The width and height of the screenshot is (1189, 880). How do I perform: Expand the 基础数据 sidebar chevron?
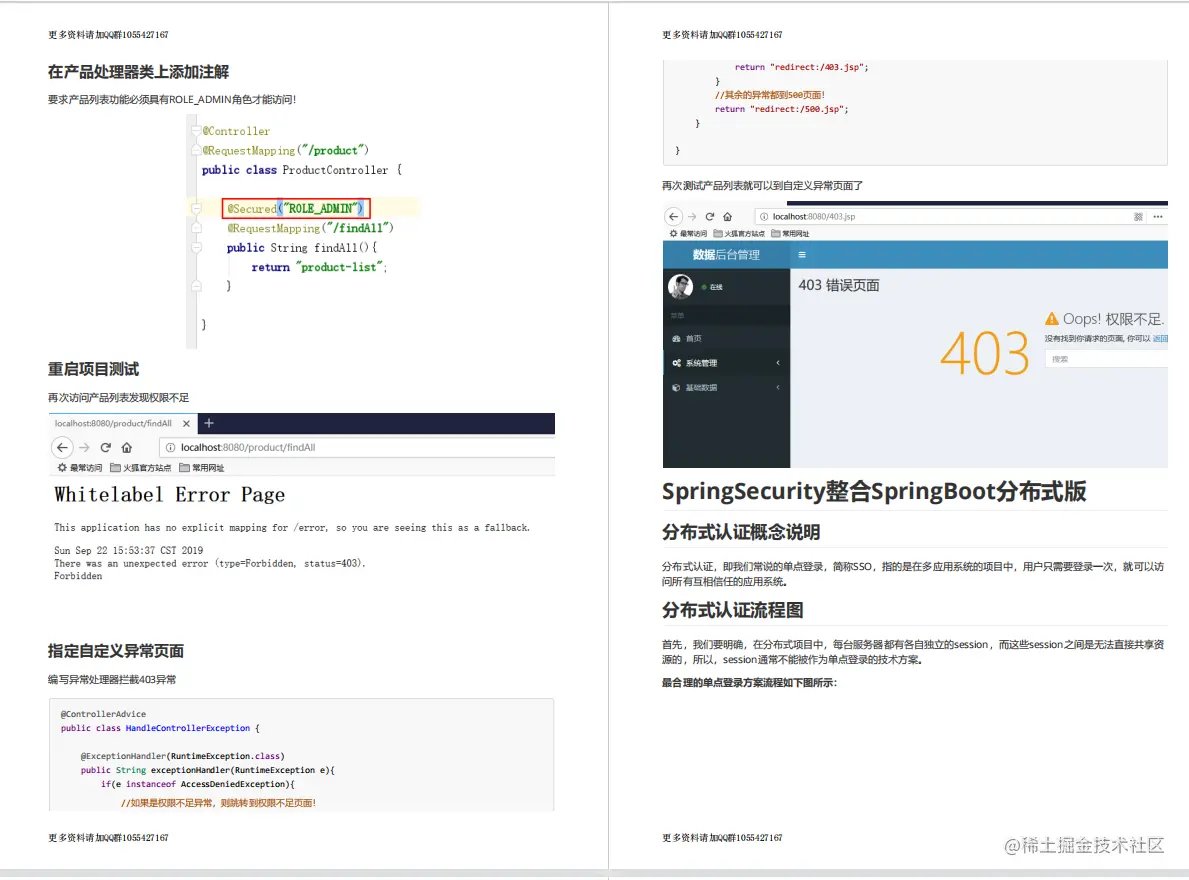tap(778, 387)
